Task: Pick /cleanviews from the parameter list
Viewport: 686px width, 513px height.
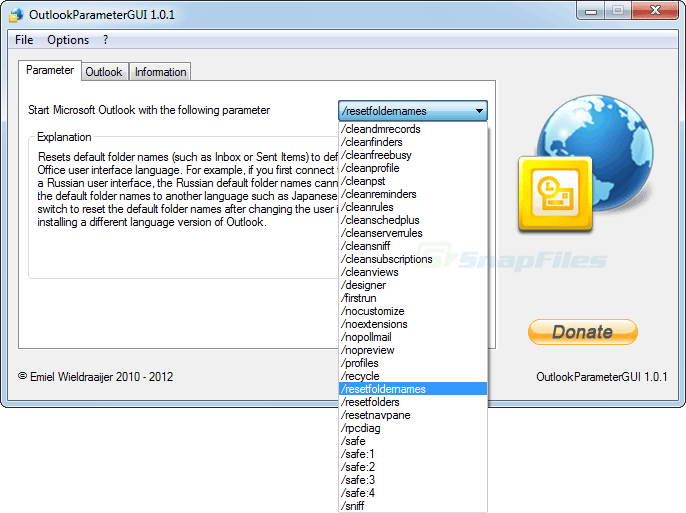Action: [369, 272]
